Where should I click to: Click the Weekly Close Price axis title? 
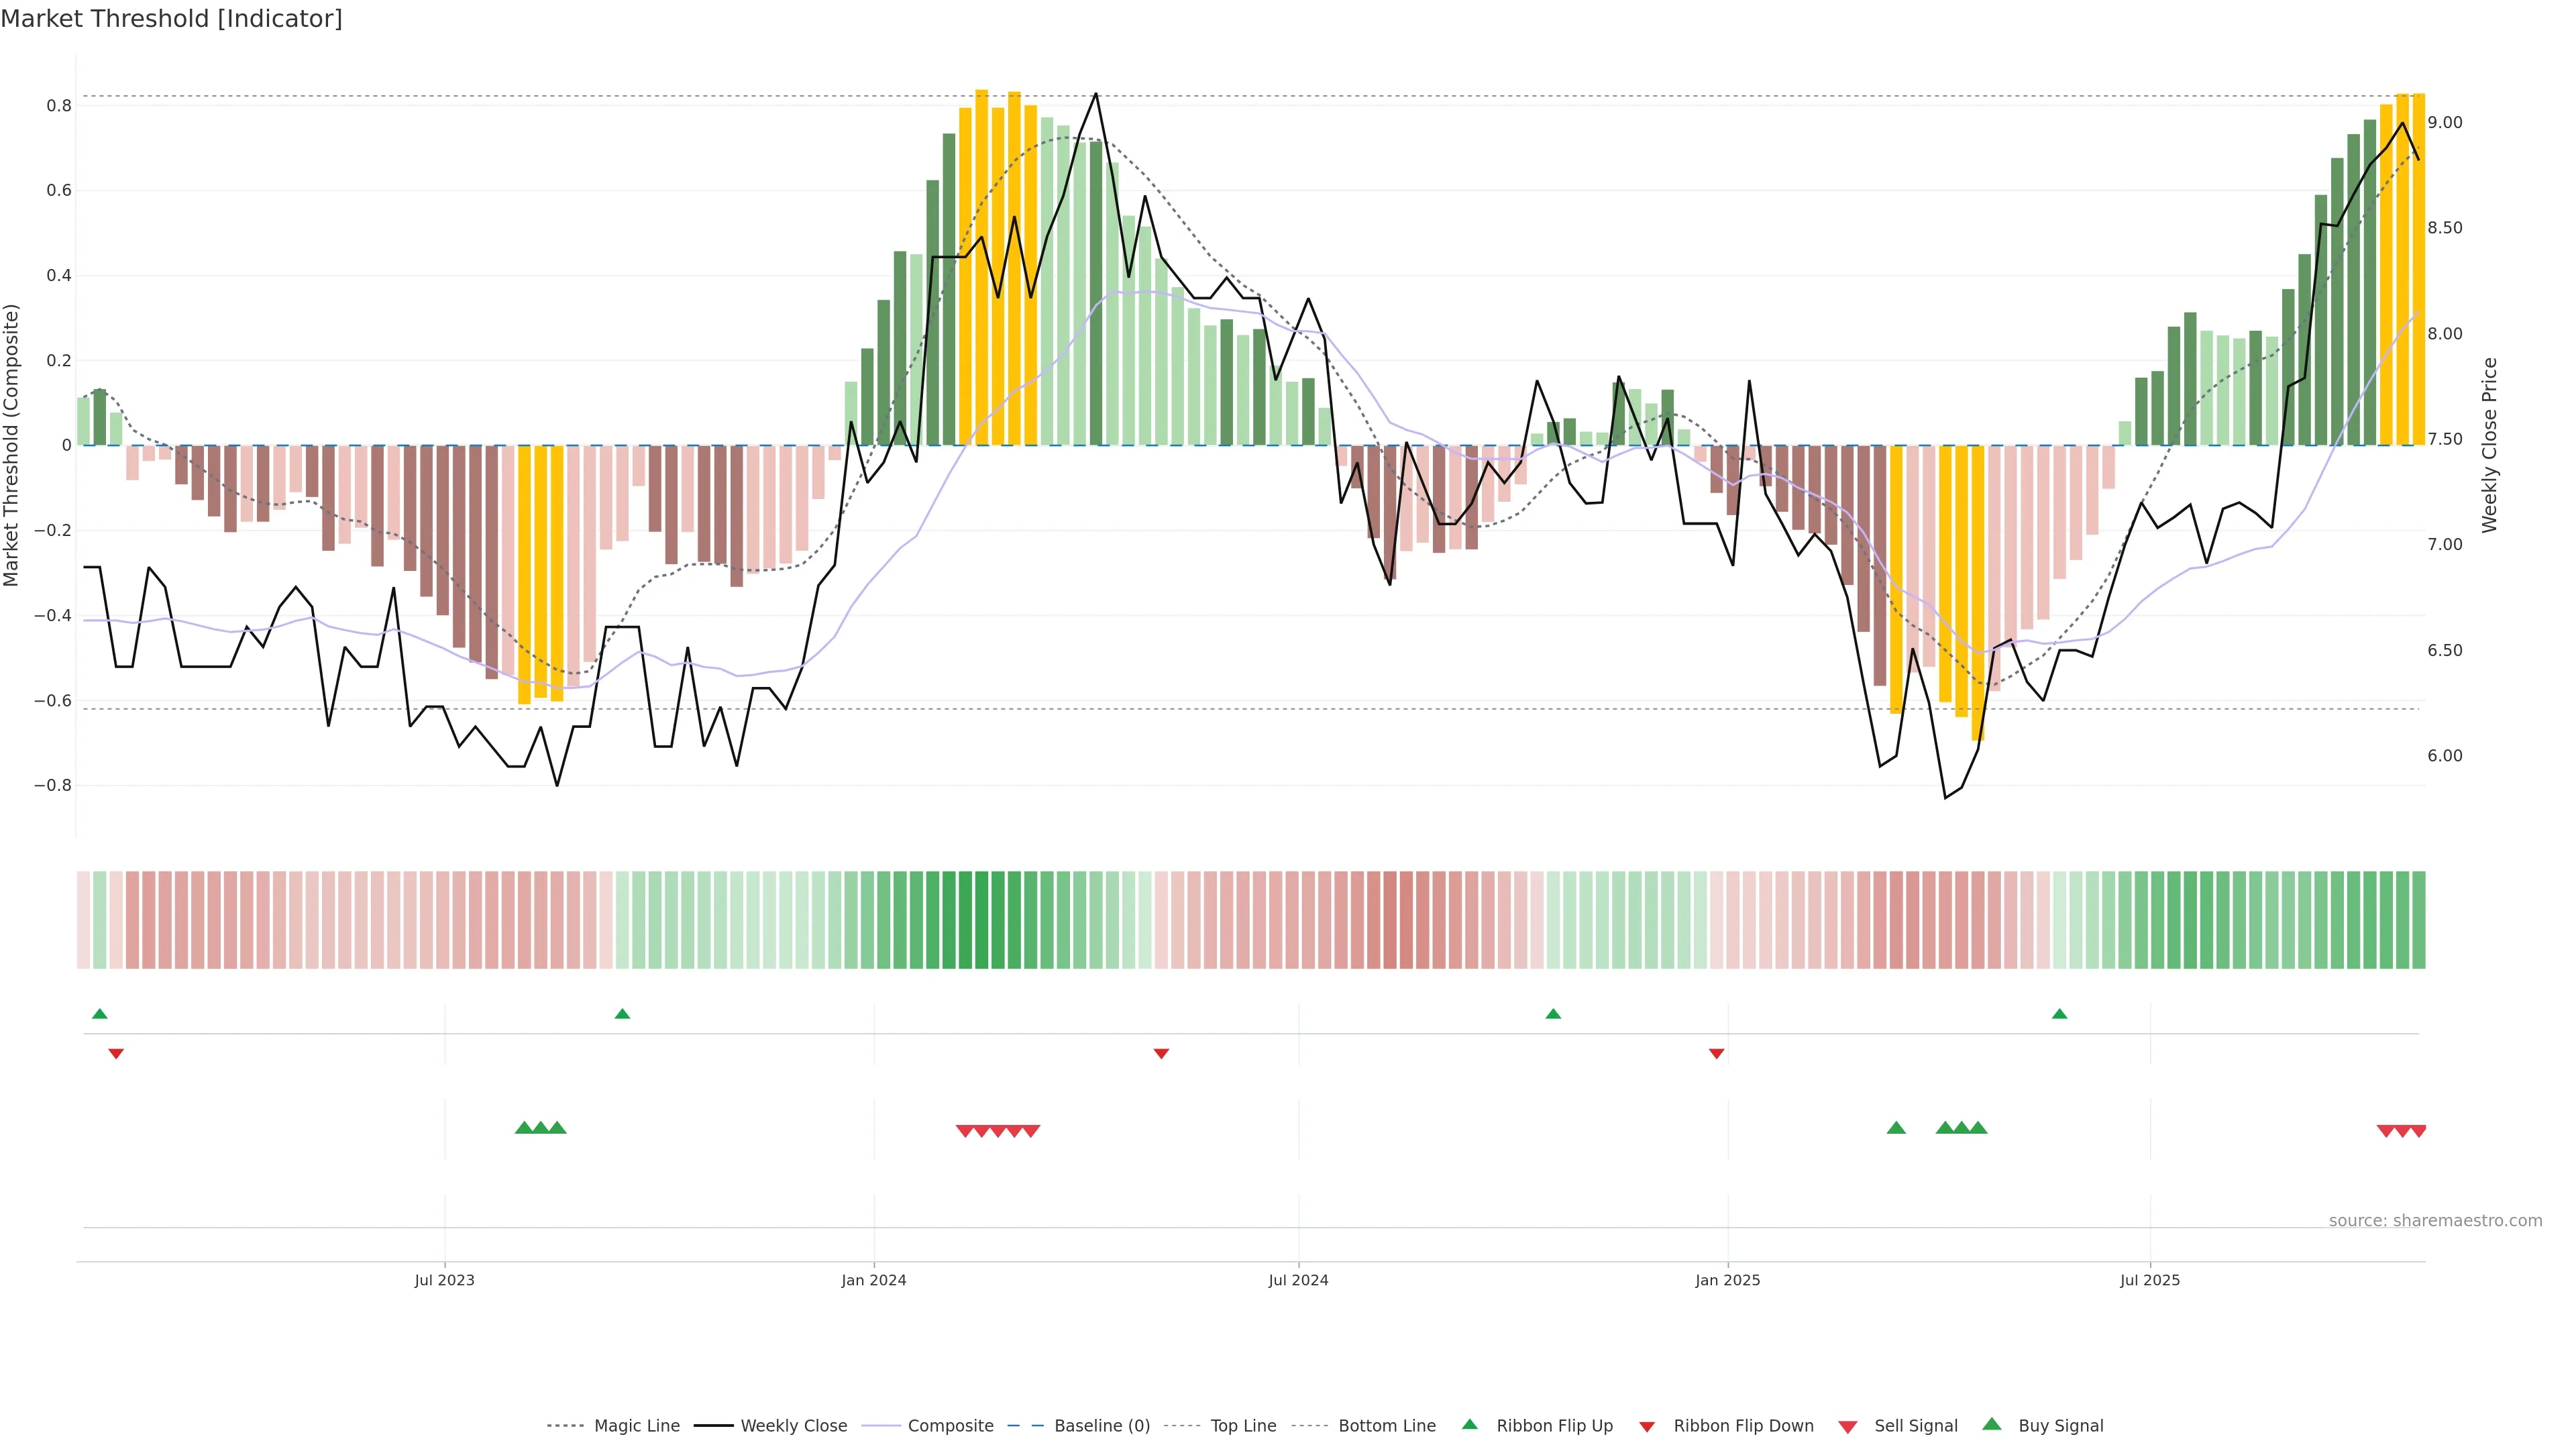[x=2489, y=445]
